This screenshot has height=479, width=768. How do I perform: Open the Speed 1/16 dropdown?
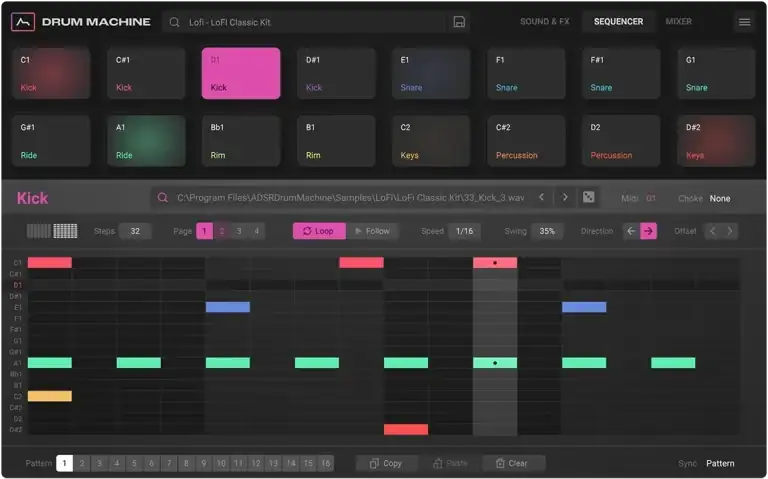(464, 231)
